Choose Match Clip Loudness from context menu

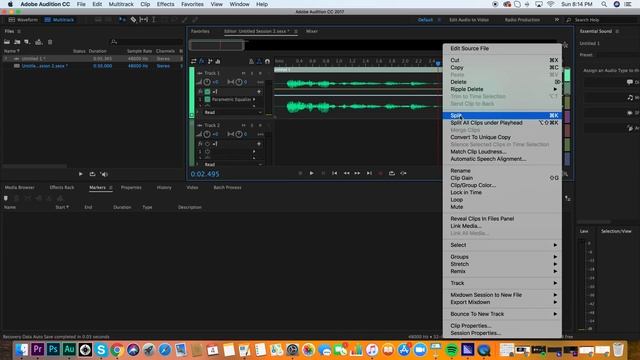(502, 151)
